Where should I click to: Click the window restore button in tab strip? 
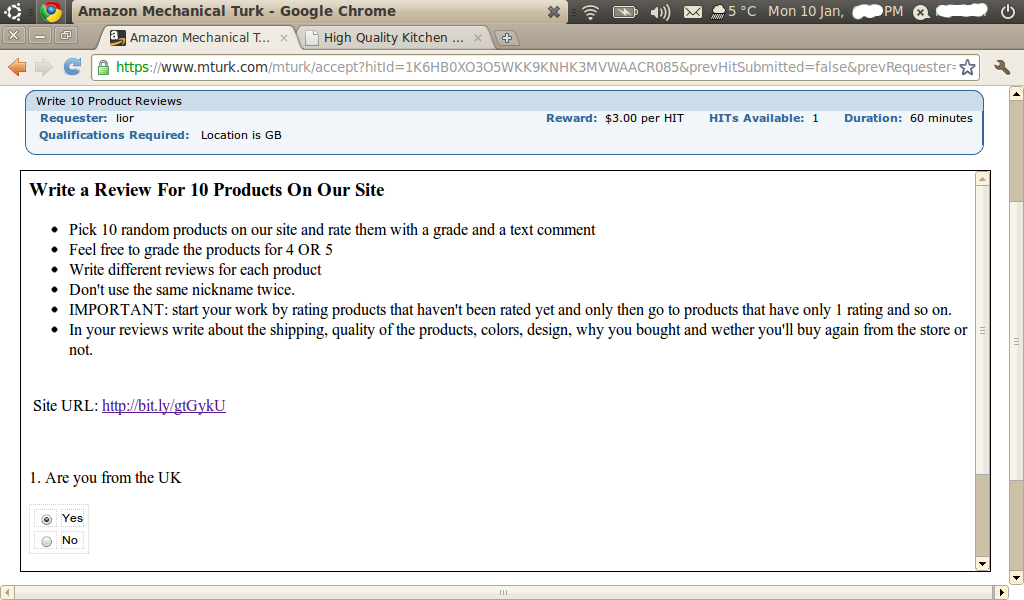pos(65,36)
